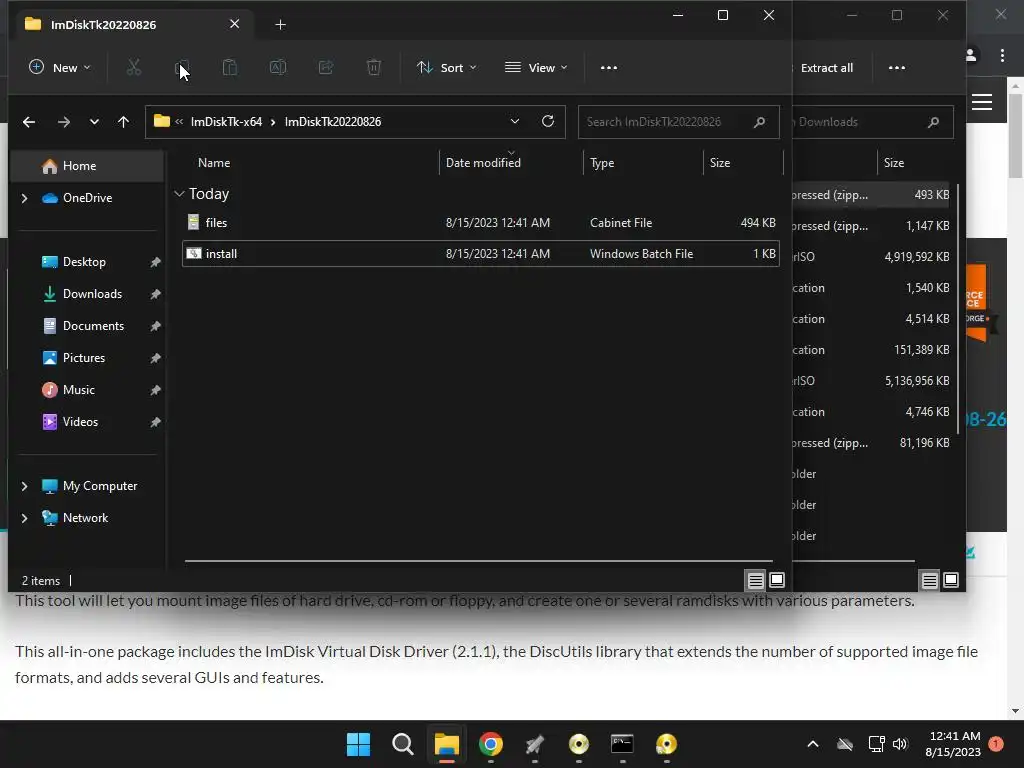Click the Cut scissors icon in toolbar
1024x768 pixels.
point(133,67)
